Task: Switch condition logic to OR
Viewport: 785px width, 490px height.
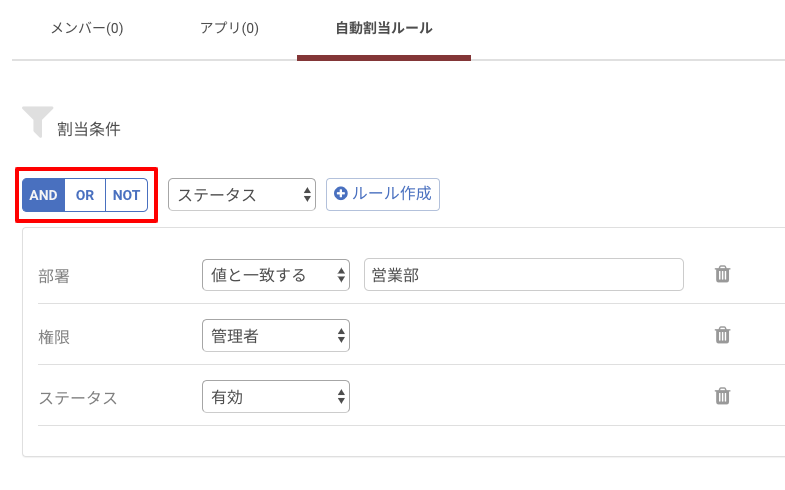Action: pyautogui.click(x=85, y=195)
